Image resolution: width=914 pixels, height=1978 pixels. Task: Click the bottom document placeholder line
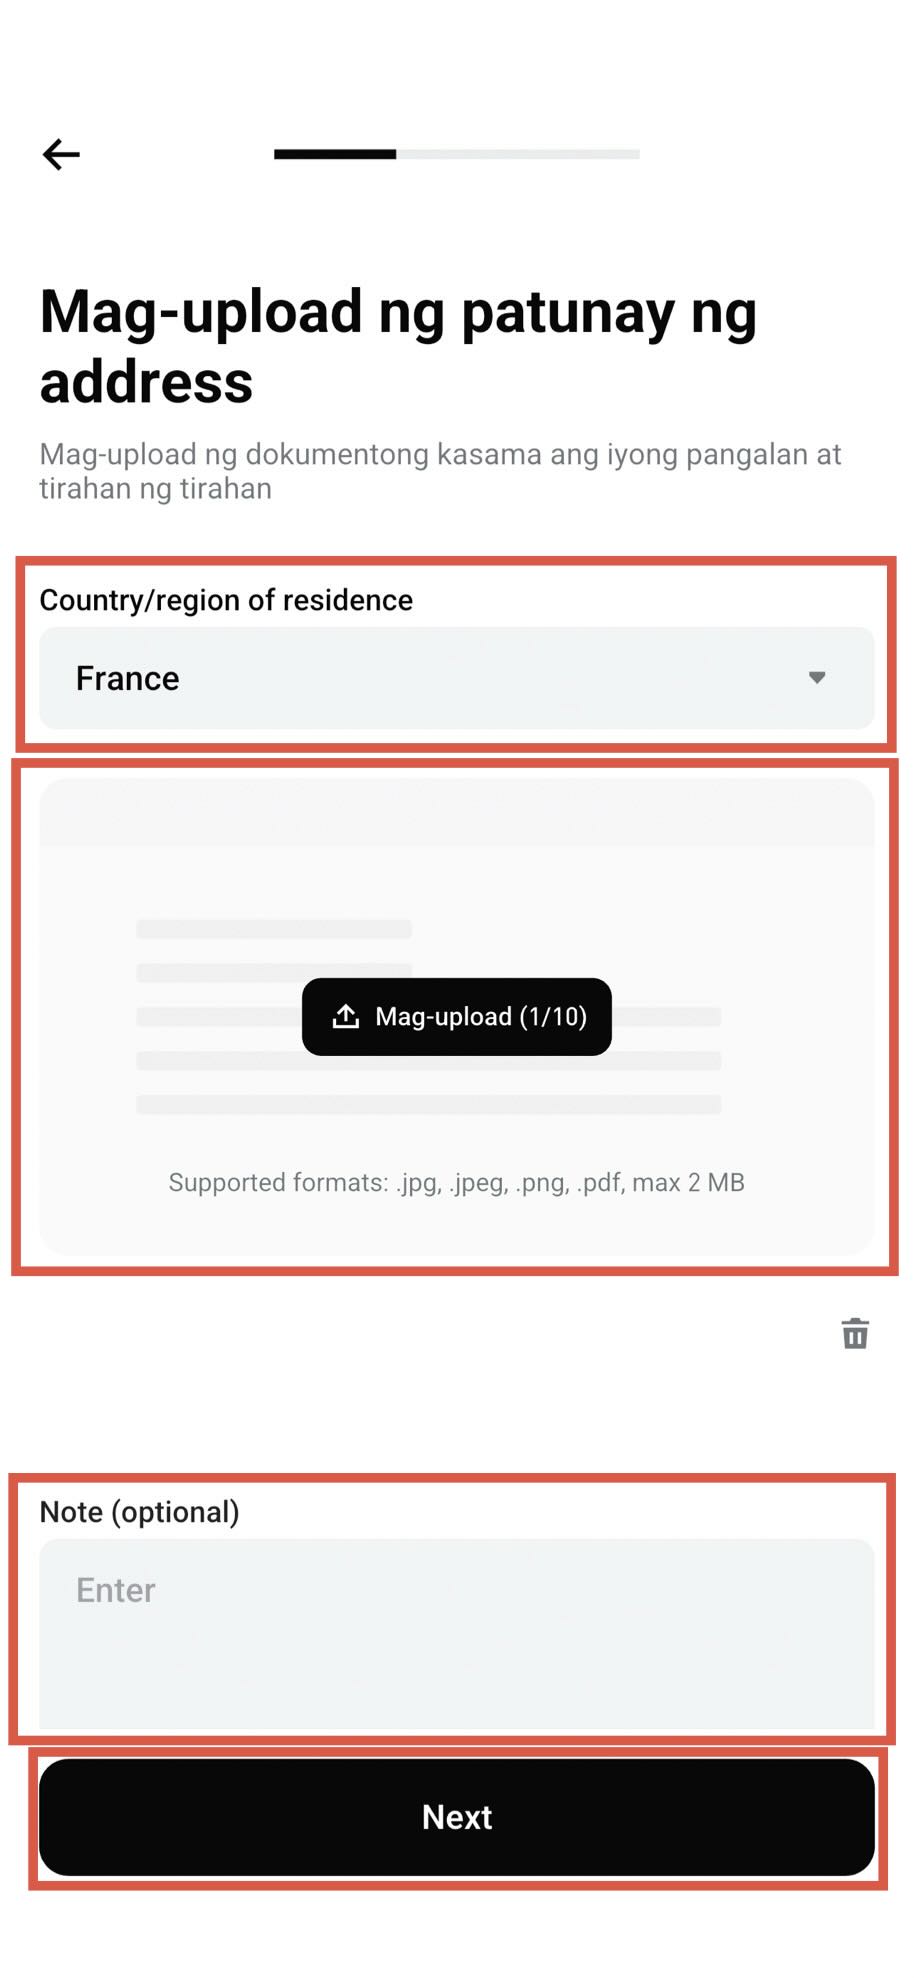(428, 1105)
